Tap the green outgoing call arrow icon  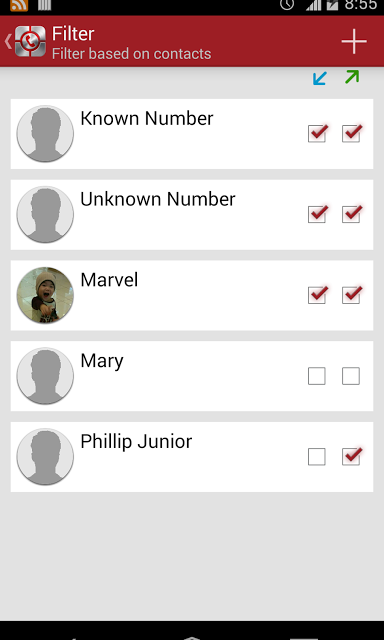point(352,77)
